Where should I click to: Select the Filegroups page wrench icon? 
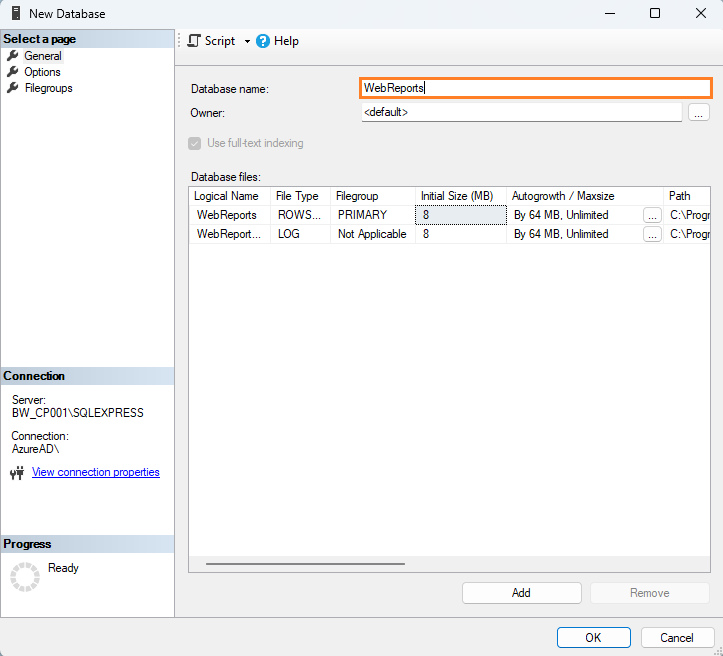[x=12, y=88]
